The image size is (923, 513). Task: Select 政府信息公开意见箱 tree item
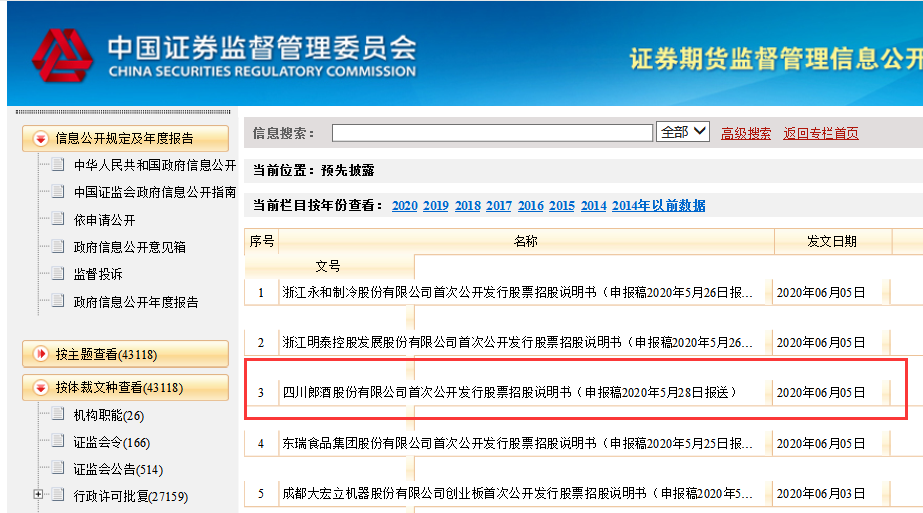130,247
